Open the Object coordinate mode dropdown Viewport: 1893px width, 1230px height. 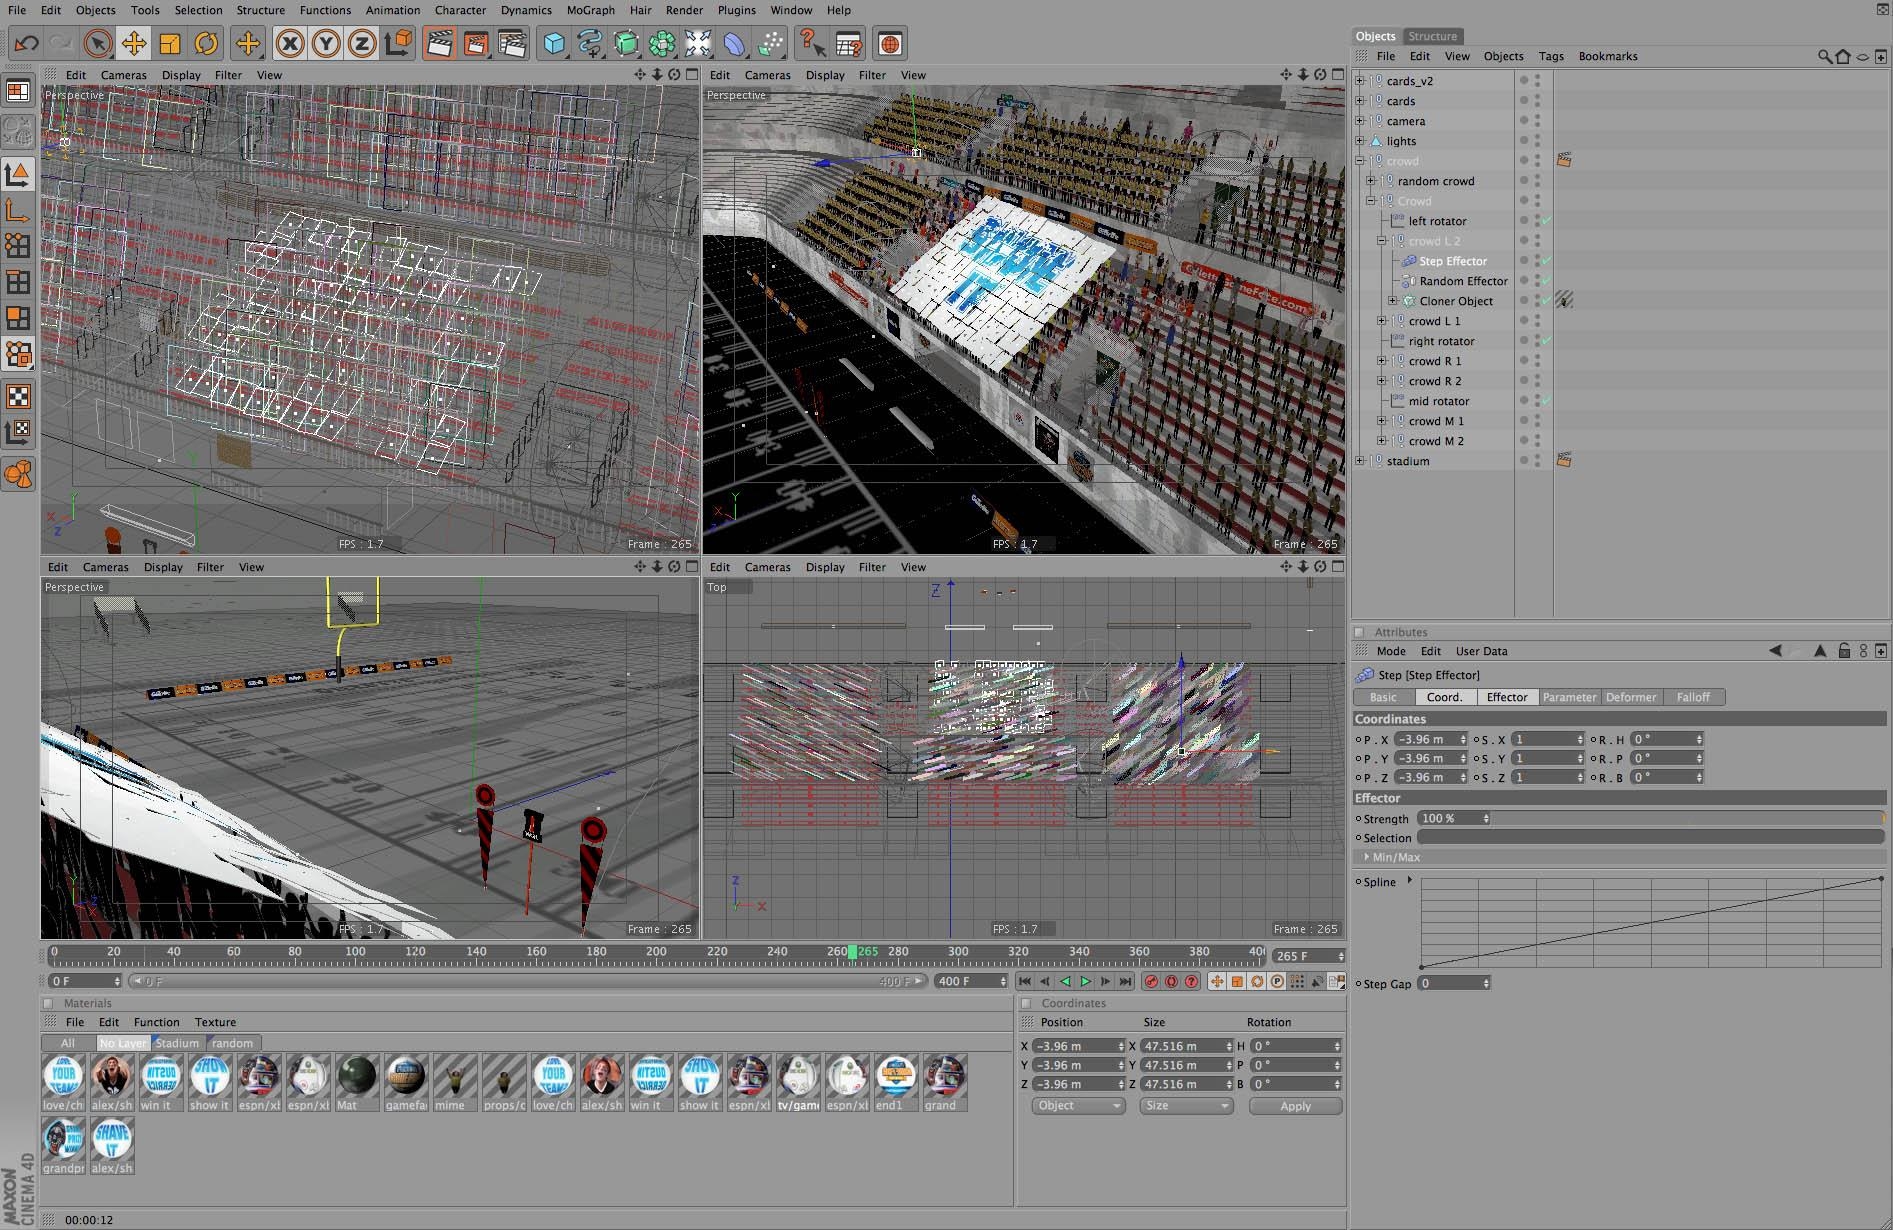(1078, 1106)
